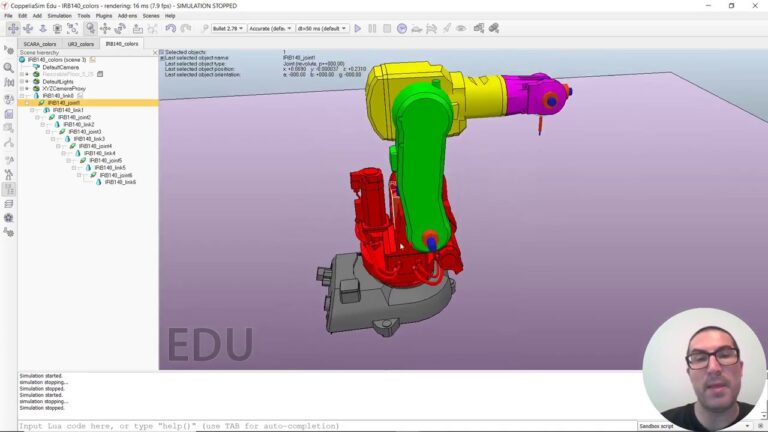Open the Edit menu

[23, 16]
